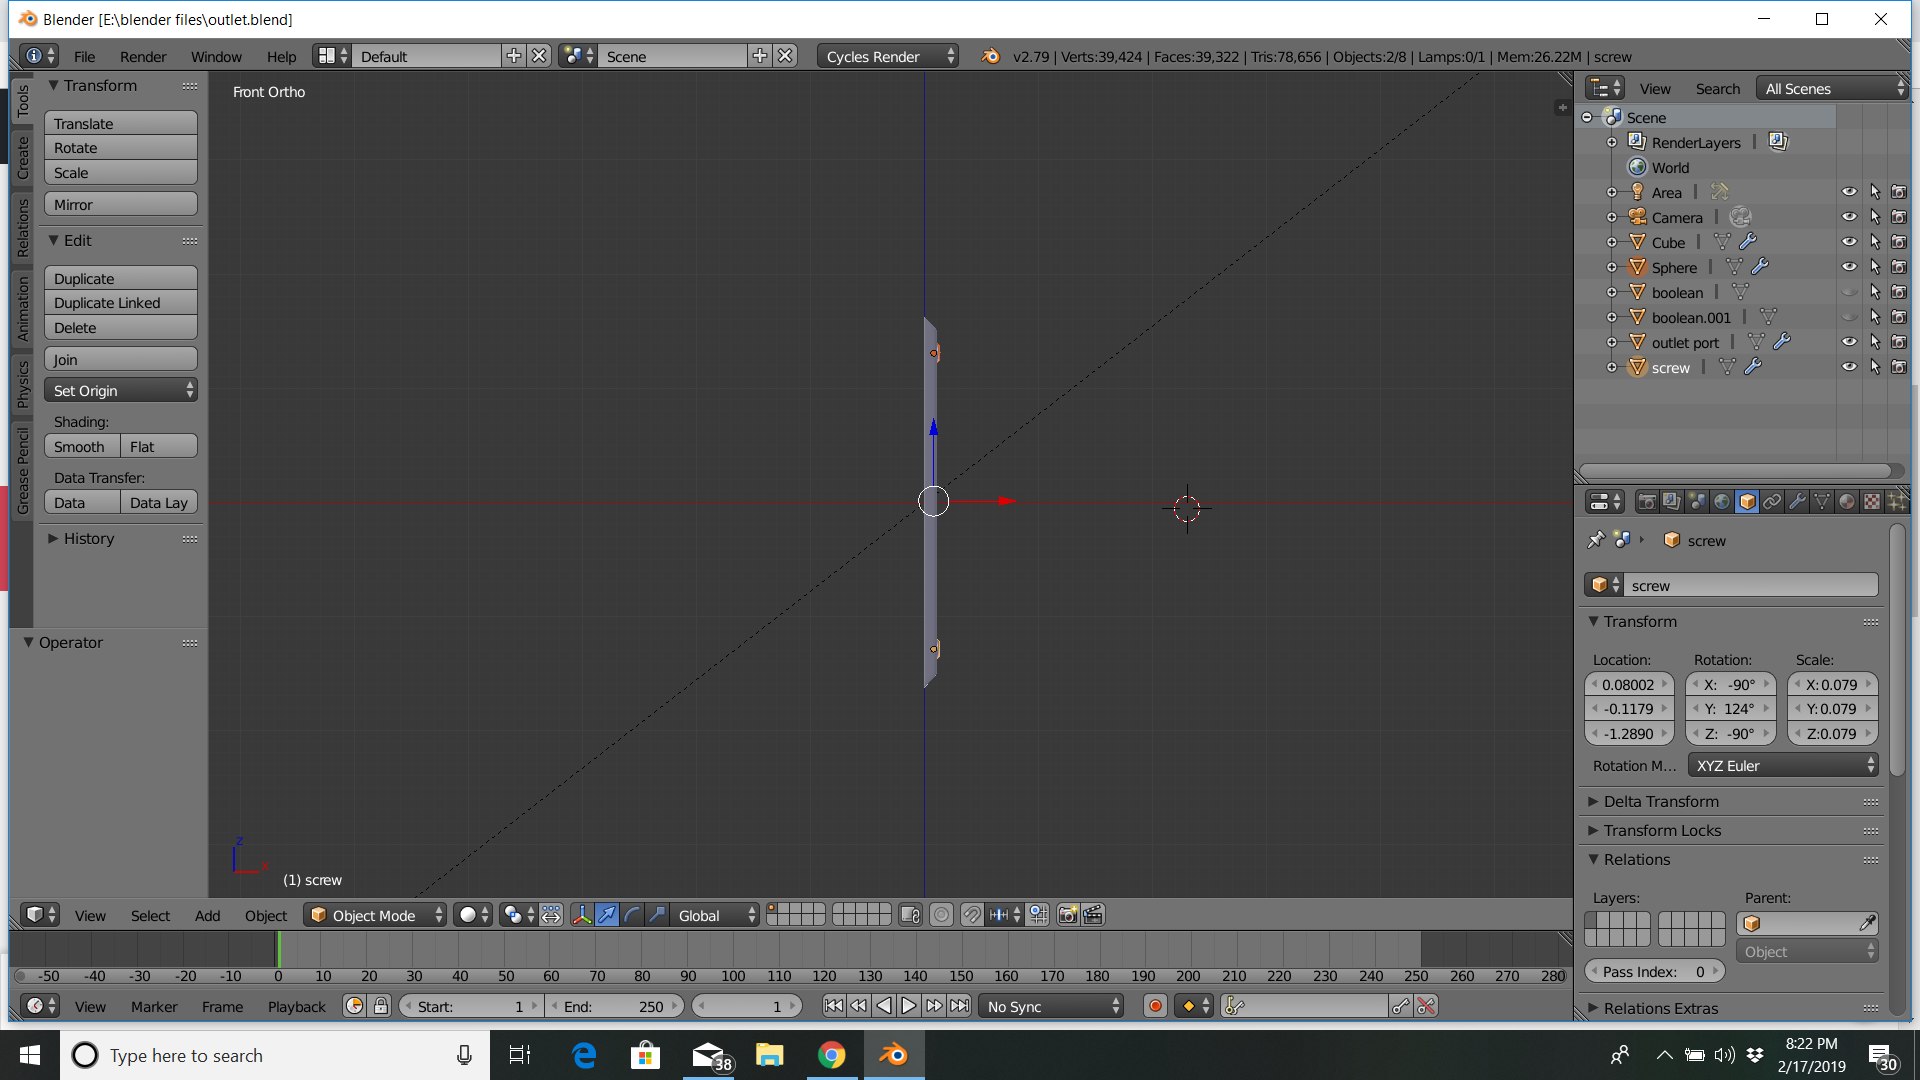Toggle renderability of the Sphere object
1920x1080 pixels.
[1899, 267]
